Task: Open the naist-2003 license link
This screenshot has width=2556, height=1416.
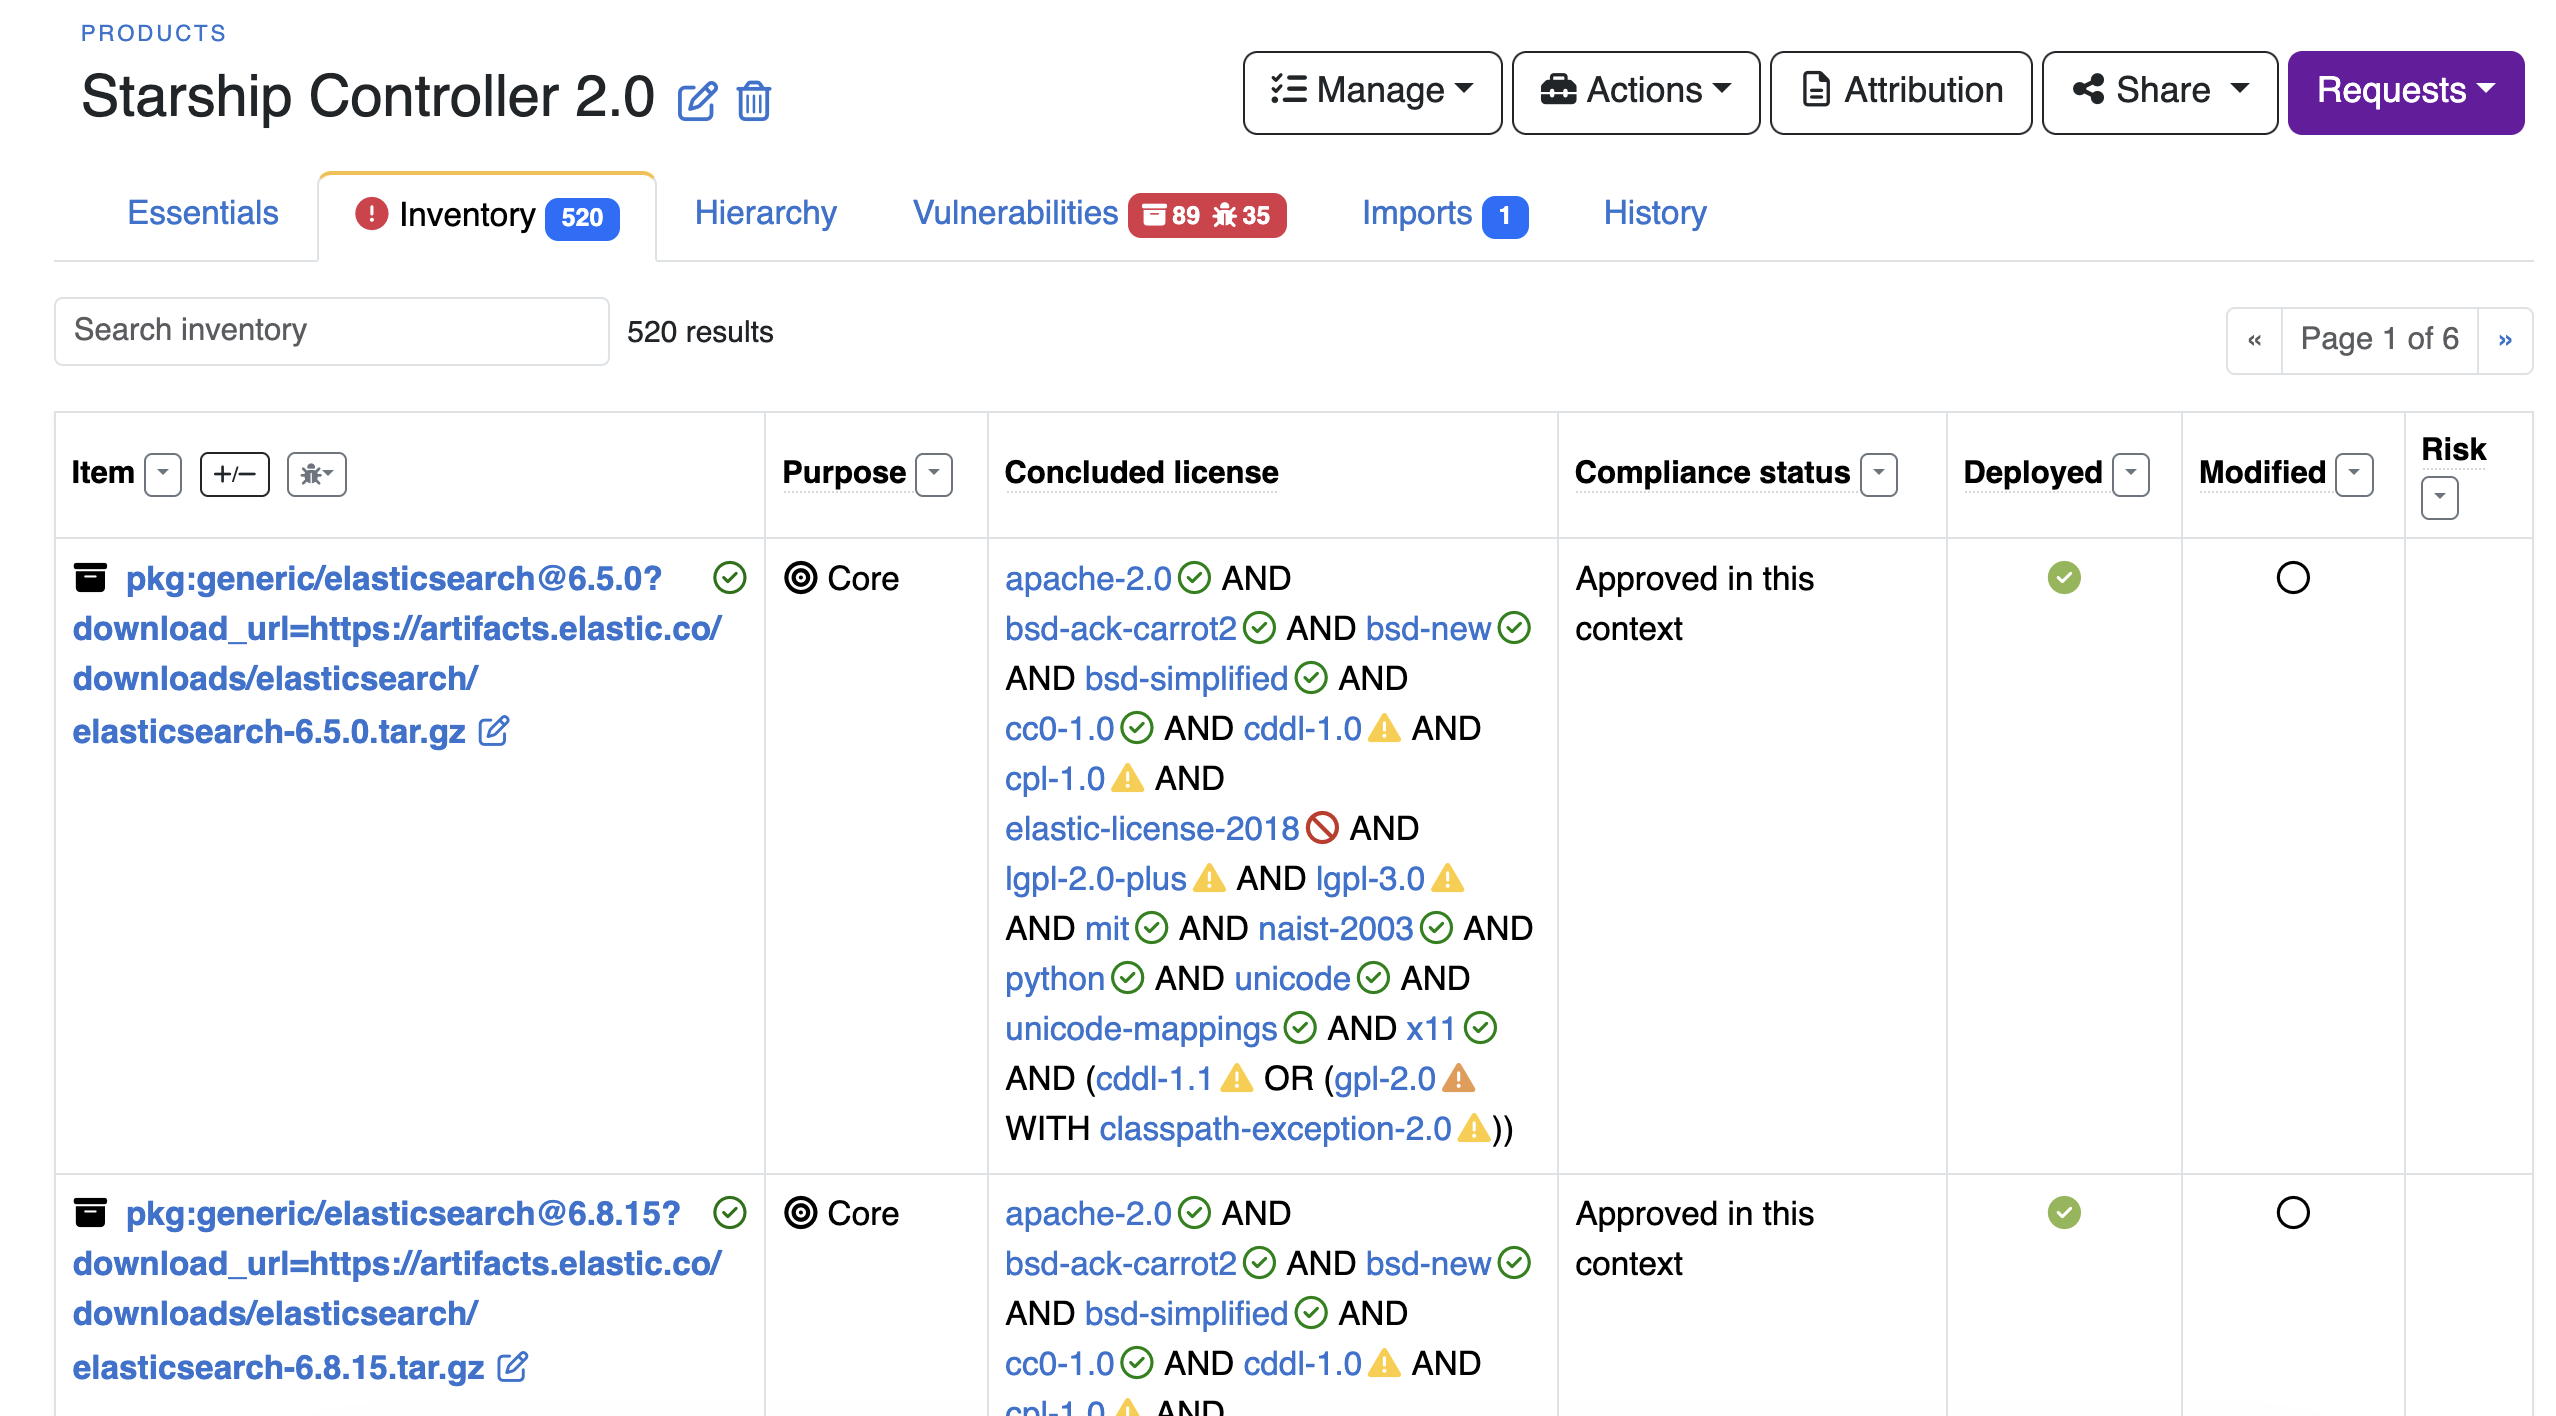Action: point(1335,928)
